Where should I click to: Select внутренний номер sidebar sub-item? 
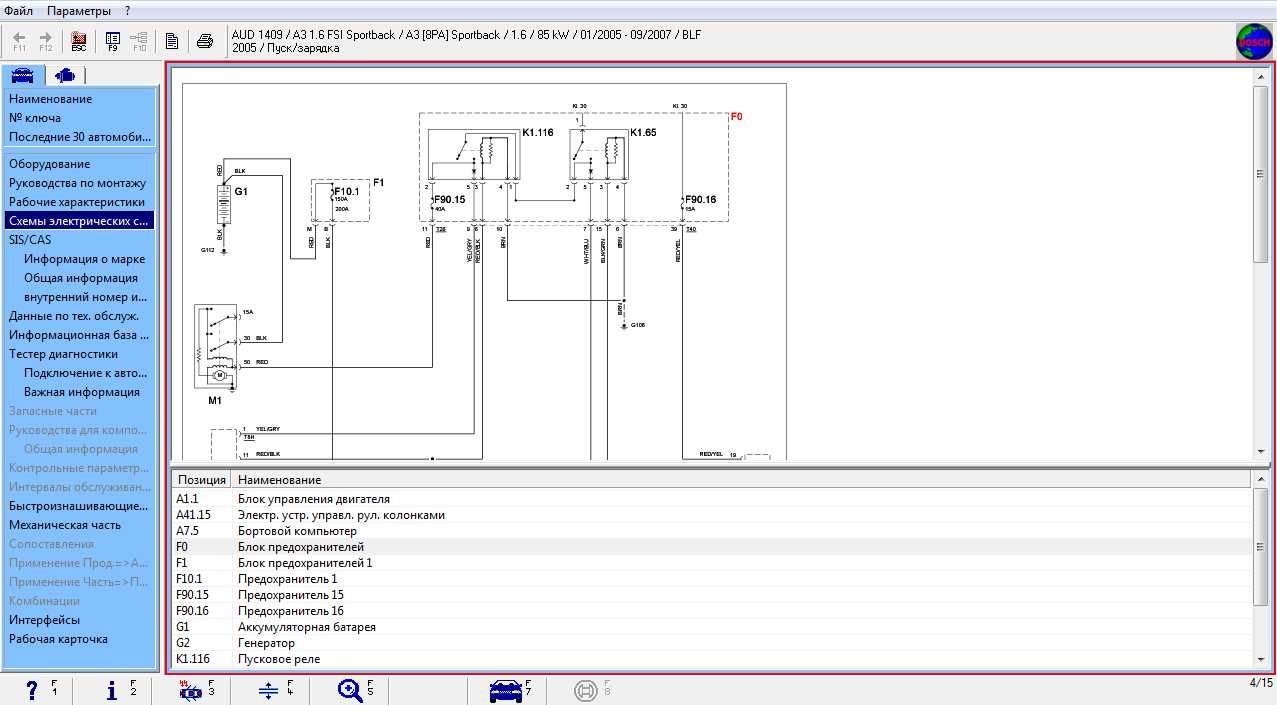(85, 297)
